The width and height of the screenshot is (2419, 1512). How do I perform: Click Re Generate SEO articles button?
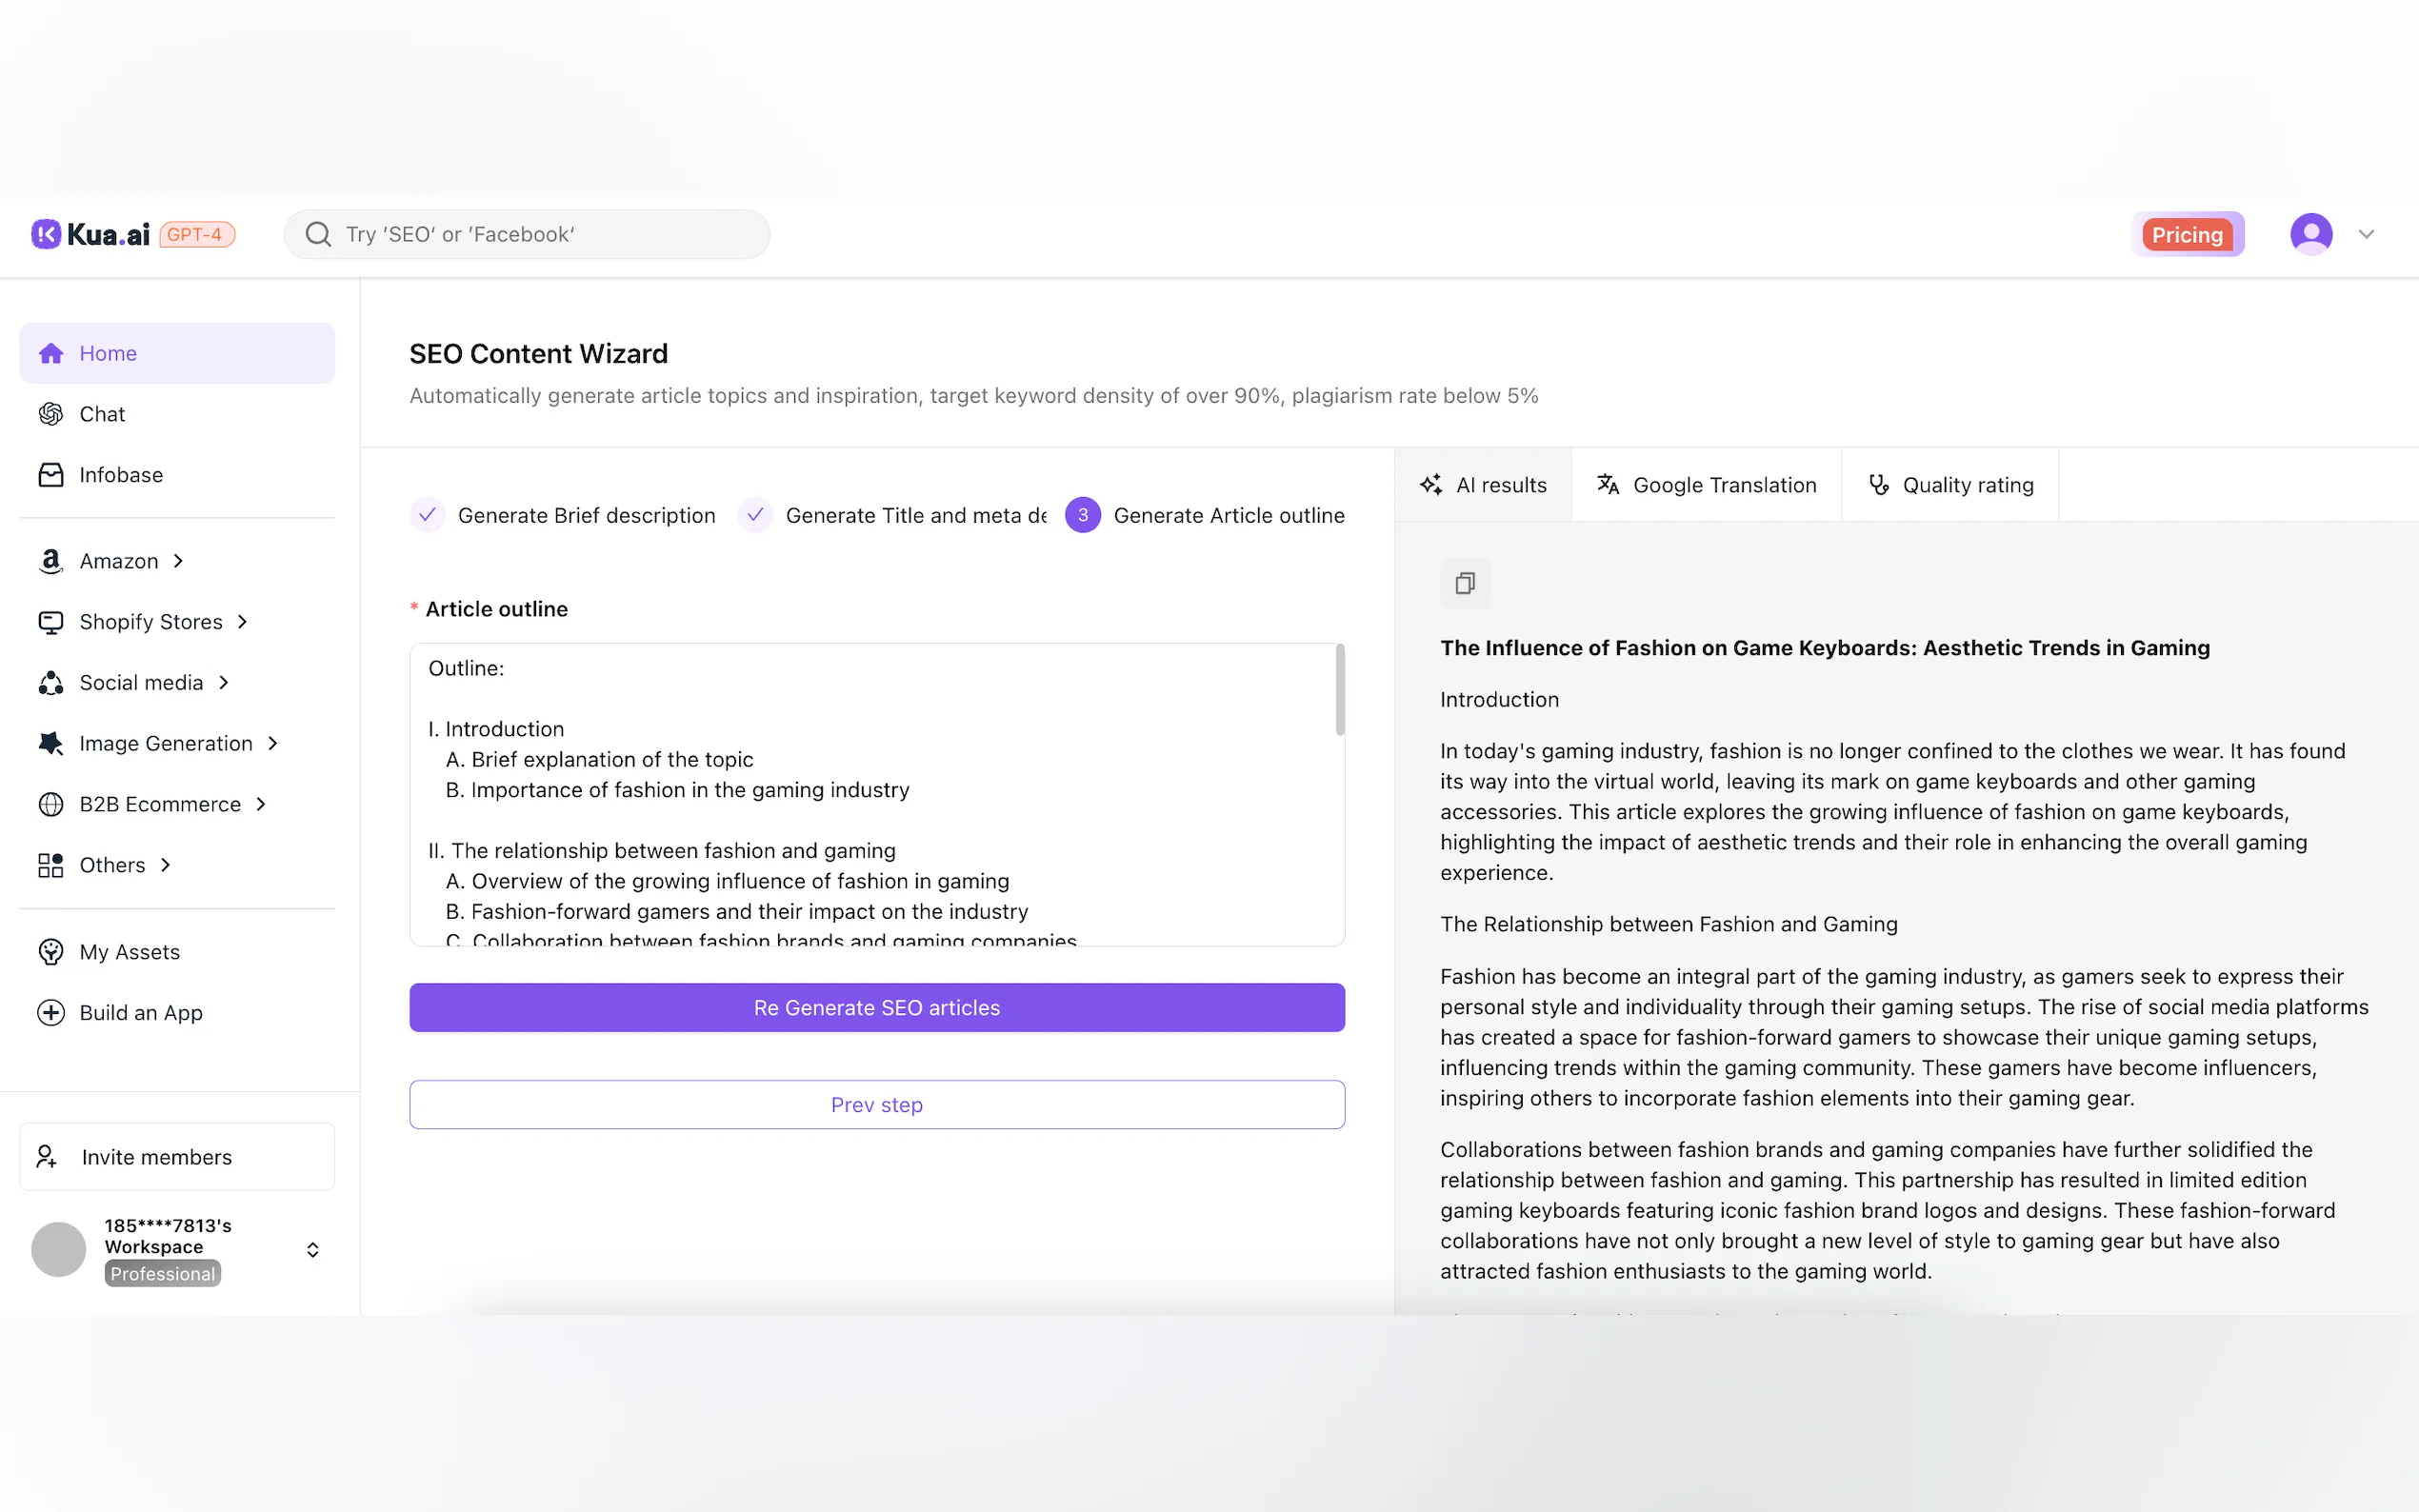coord(876,1008)
